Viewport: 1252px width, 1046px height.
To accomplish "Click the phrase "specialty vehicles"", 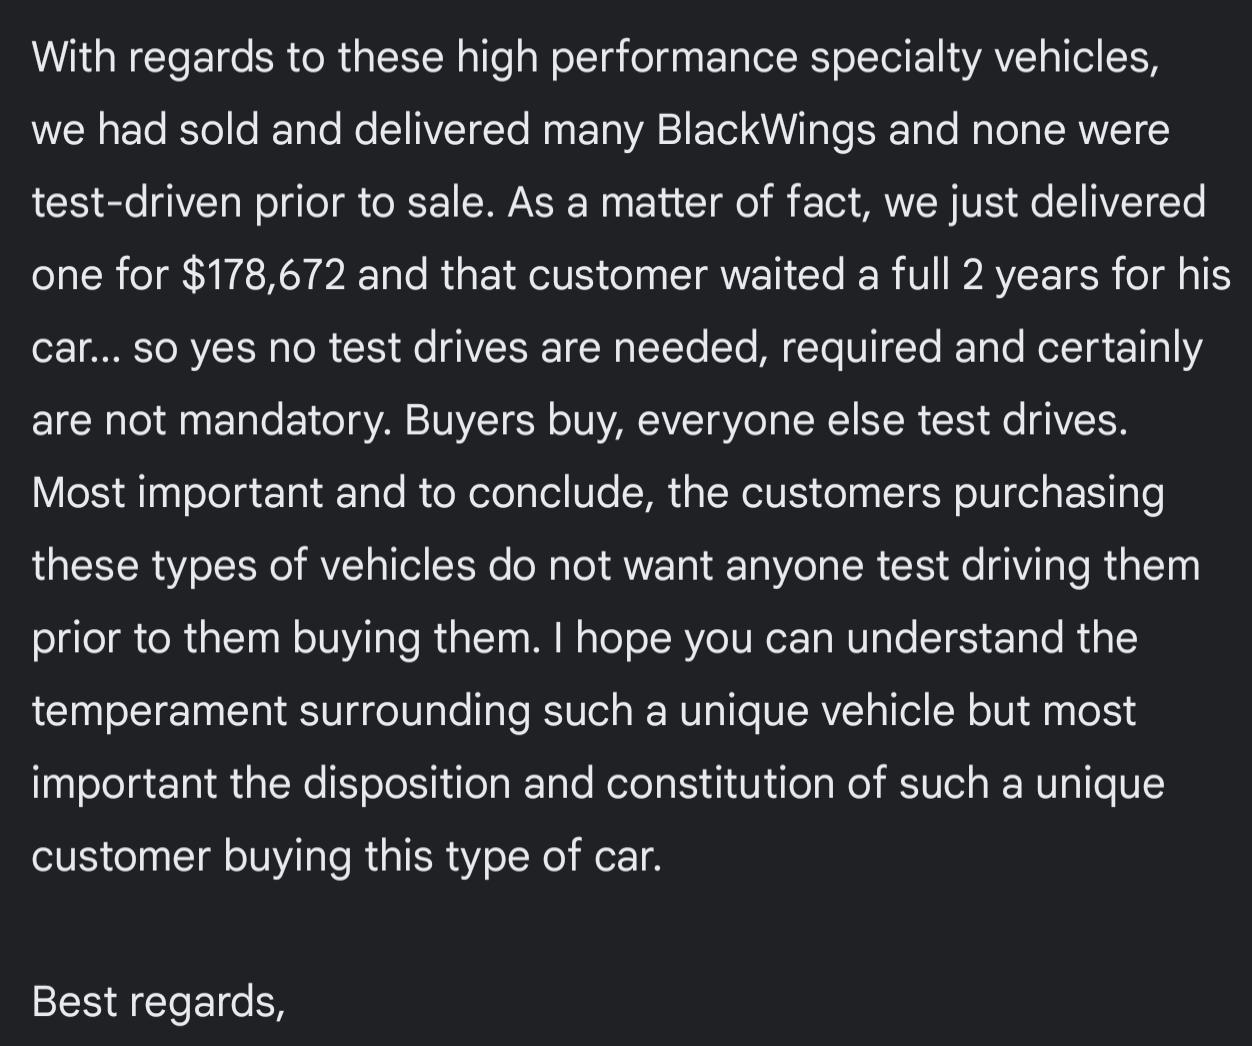I will coord(984,57).
